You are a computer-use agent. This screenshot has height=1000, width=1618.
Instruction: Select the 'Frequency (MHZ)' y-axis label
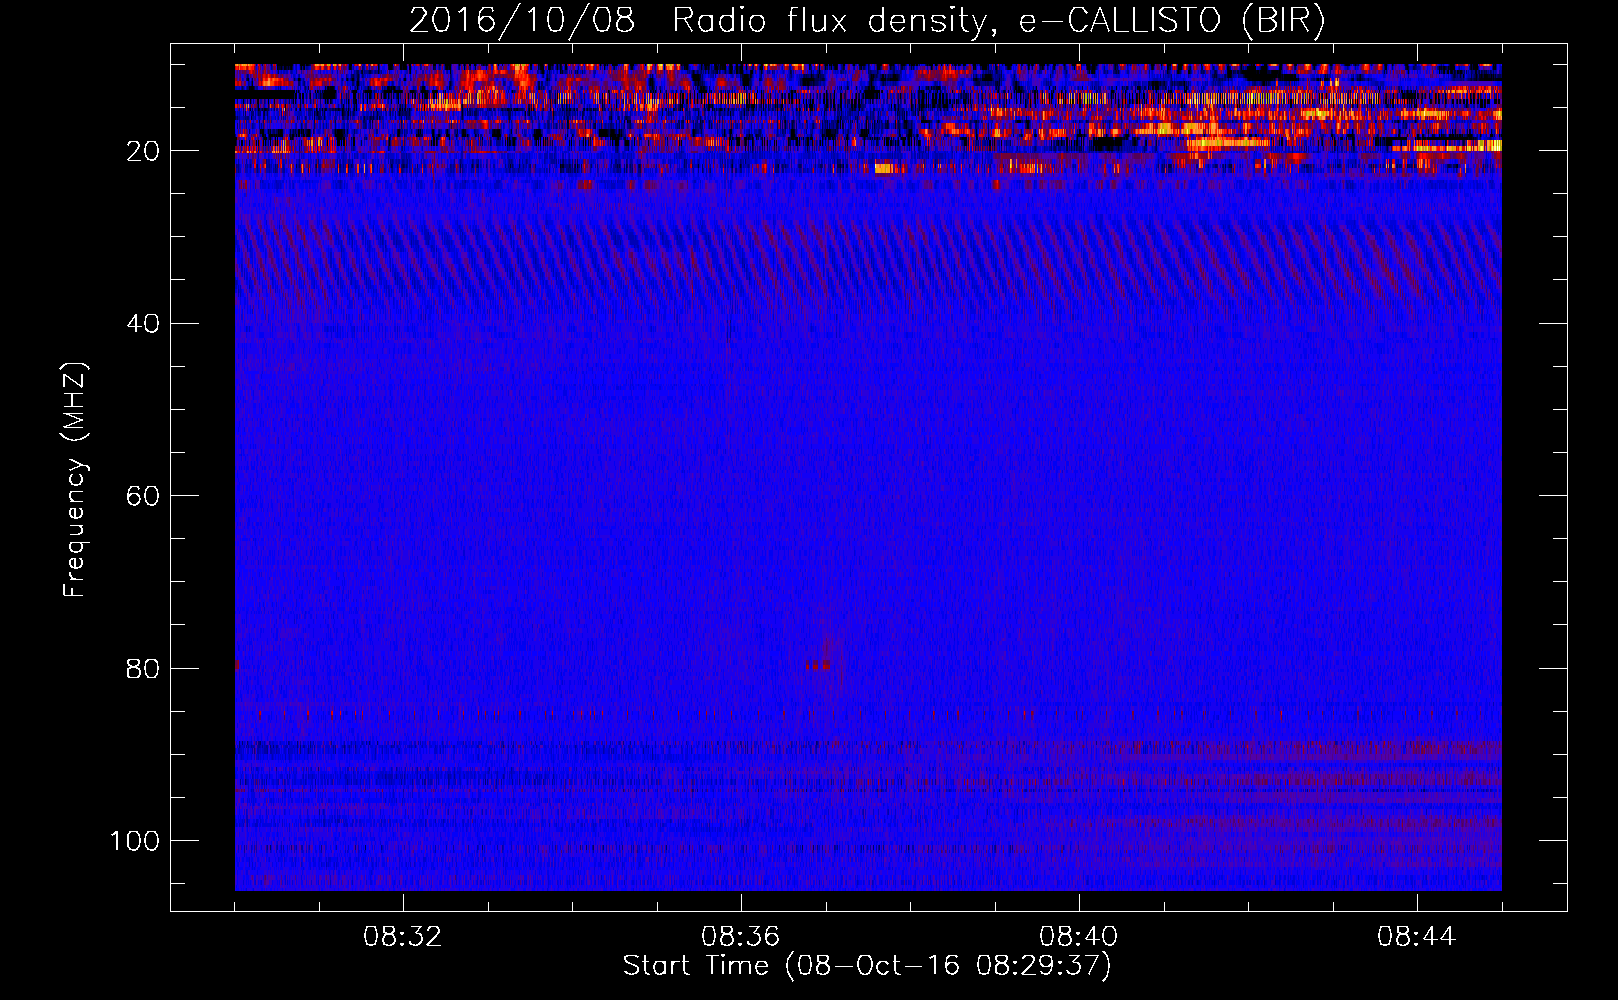[x=75, y=480]
